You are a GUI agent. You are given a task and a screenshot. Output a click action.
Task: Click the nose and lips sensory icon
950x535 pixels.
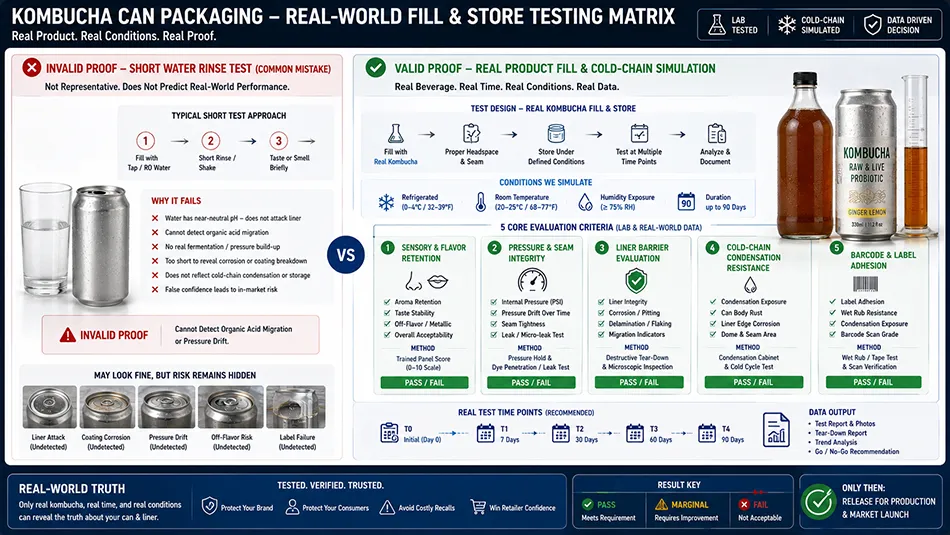point(425,281)
